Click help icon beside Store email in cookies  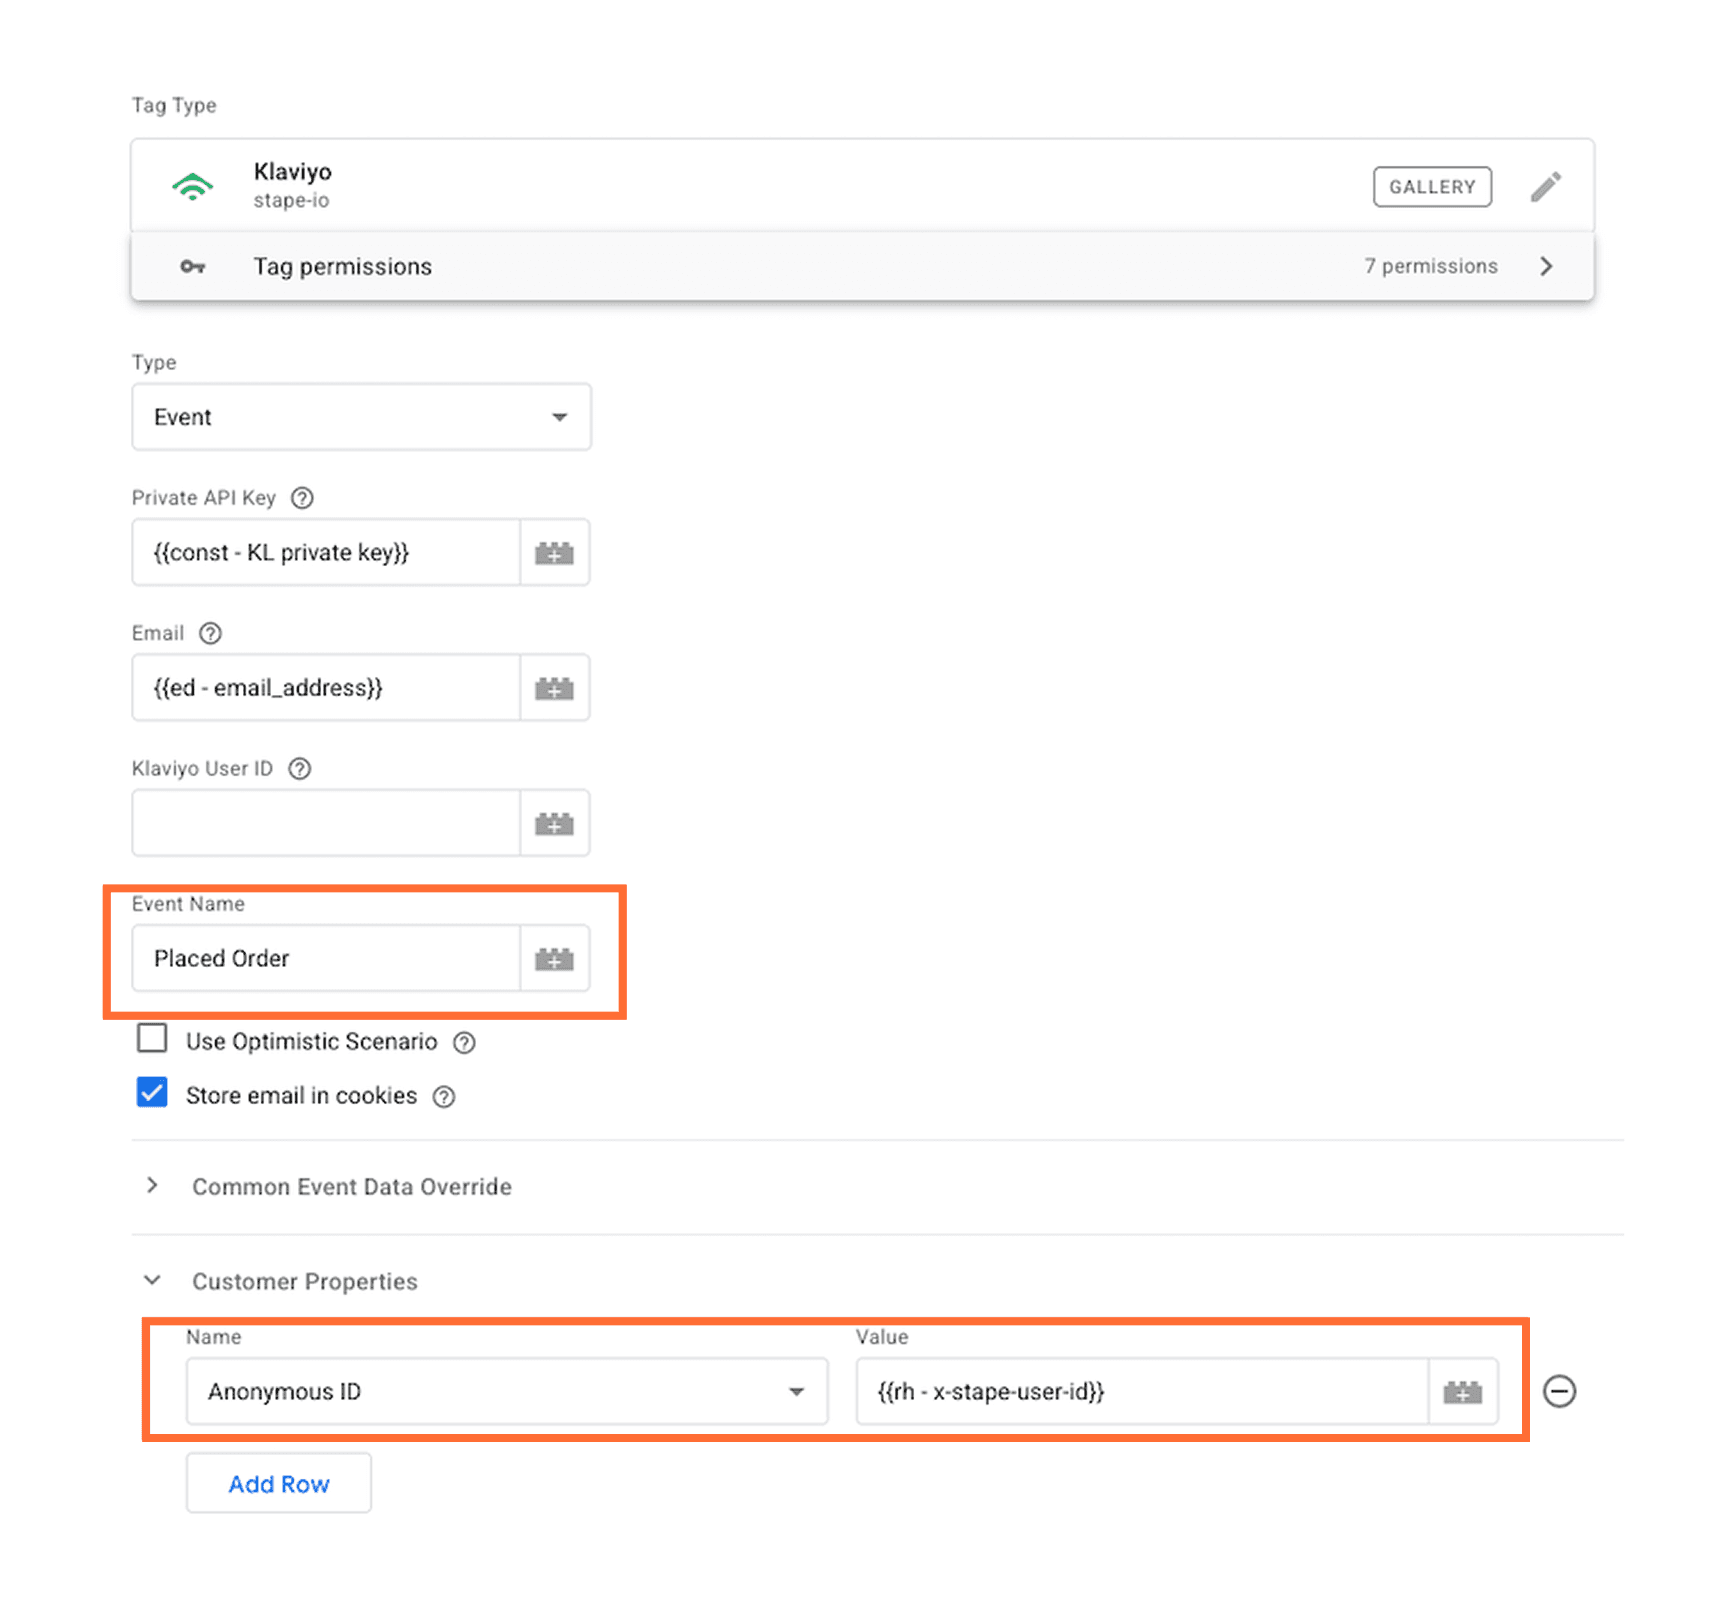[444, 1097]
